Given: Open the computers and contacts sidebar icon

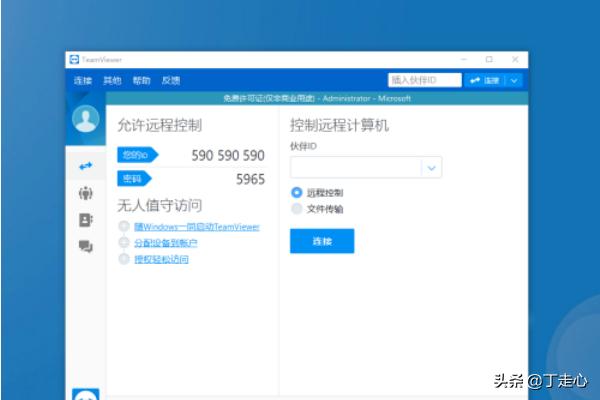Looking at the screenshot, I should [x=86, y=220].
